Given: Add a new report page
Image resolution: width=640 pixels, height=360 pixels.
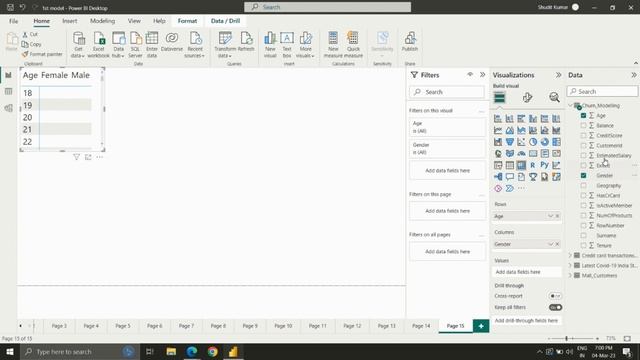Looking at the screenshot, I should coord(481,326).
